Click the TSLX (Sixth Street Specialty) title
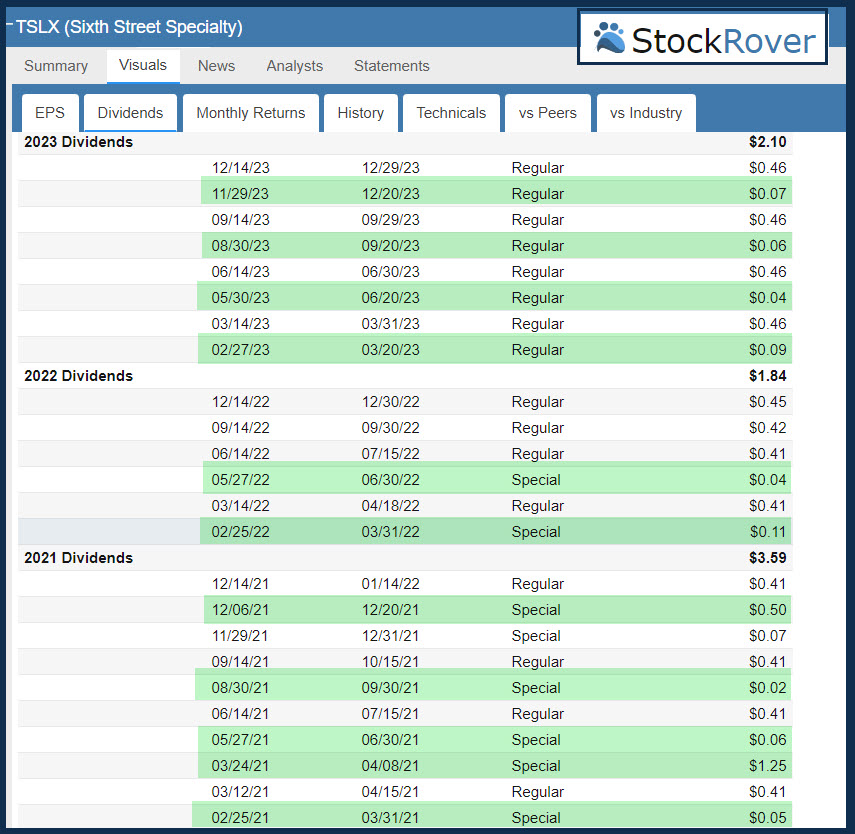The width and height of the screenshot is (855, 834). click(129, 27)
